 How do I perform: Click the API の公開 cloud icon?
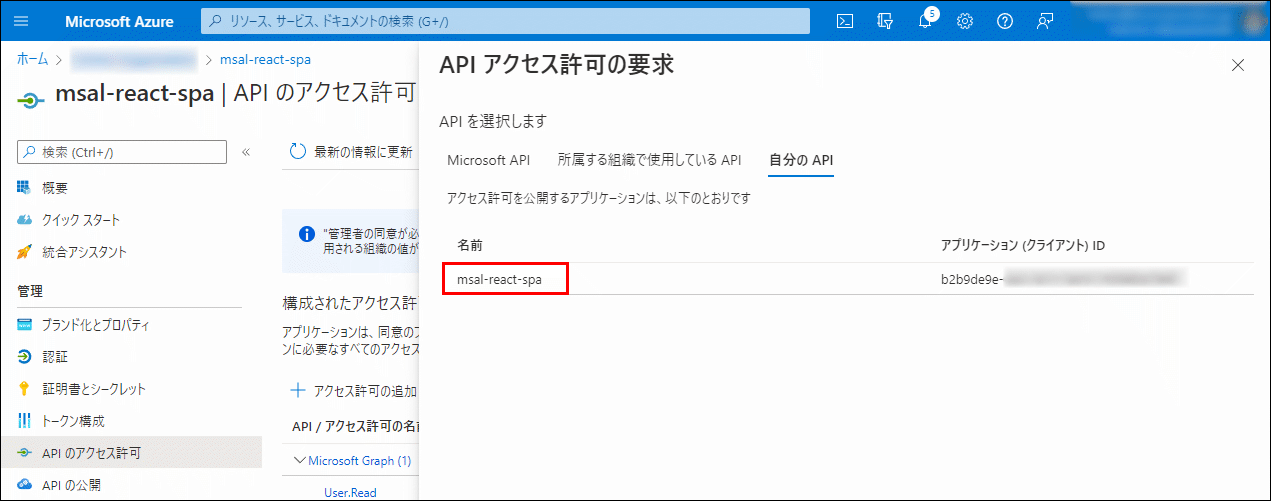[25, 485]
